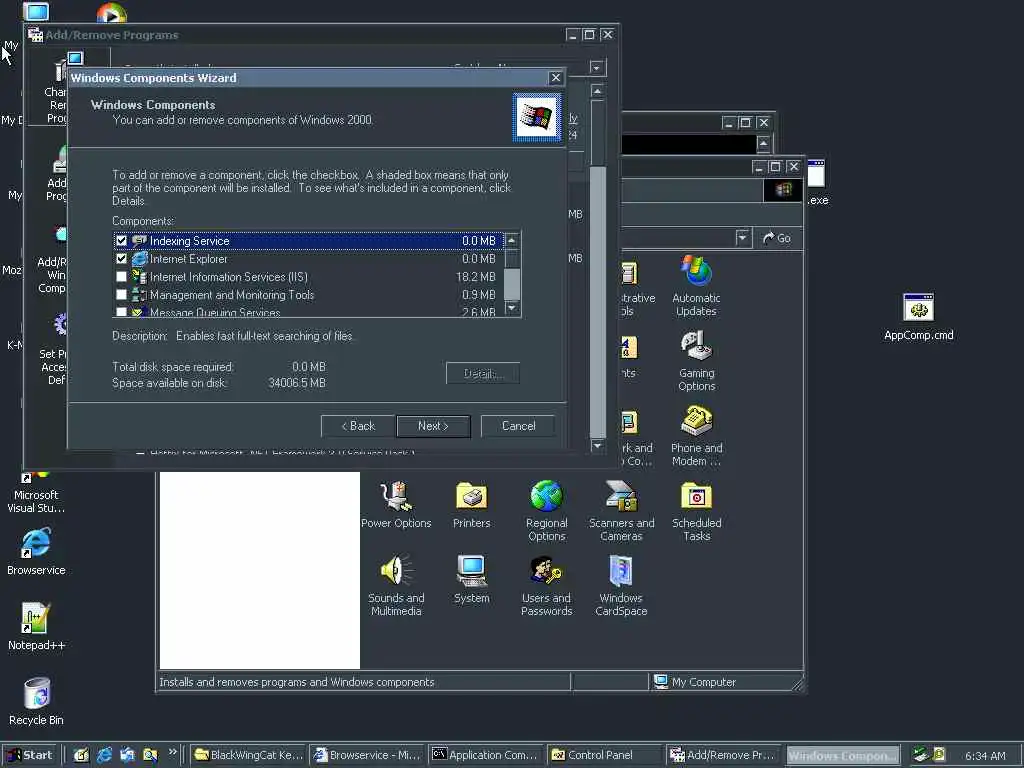The width and height of the screenshot is (1024, 768).
Task: Select the Indexing Service row text
Action: [x=189, y=240]
